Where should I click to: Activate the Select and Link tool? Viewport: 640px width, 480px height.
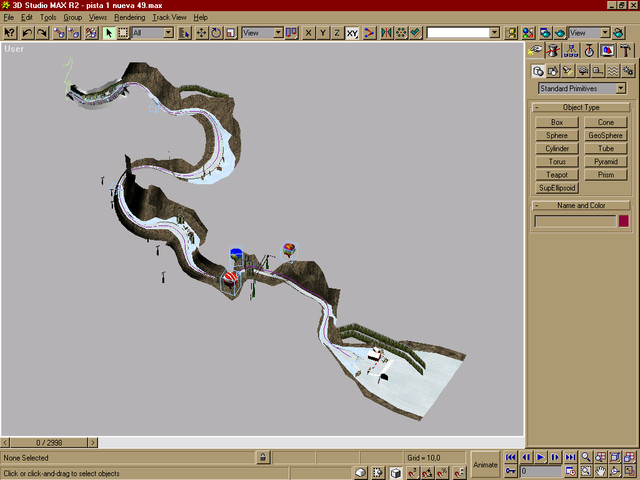pos(60,33)
